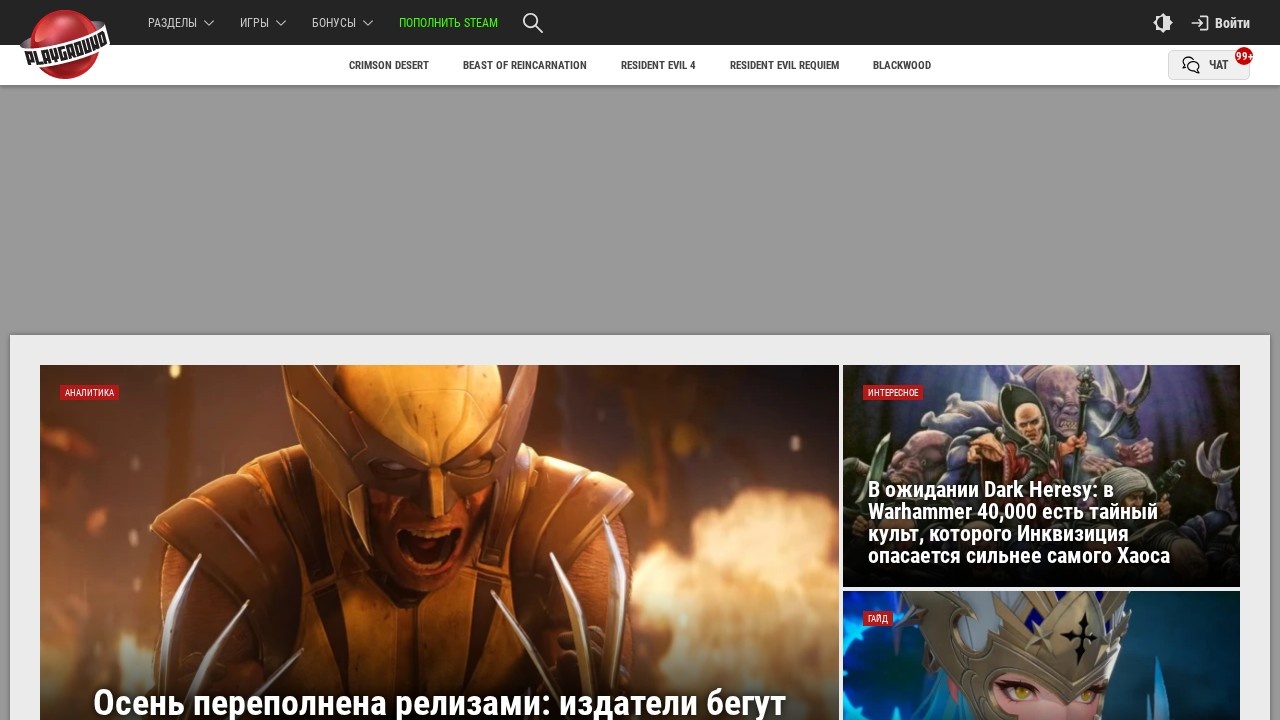1280x720 pixels.
Task: Go to Beast of Reincarnation page
Action: (x=525, y=66)
